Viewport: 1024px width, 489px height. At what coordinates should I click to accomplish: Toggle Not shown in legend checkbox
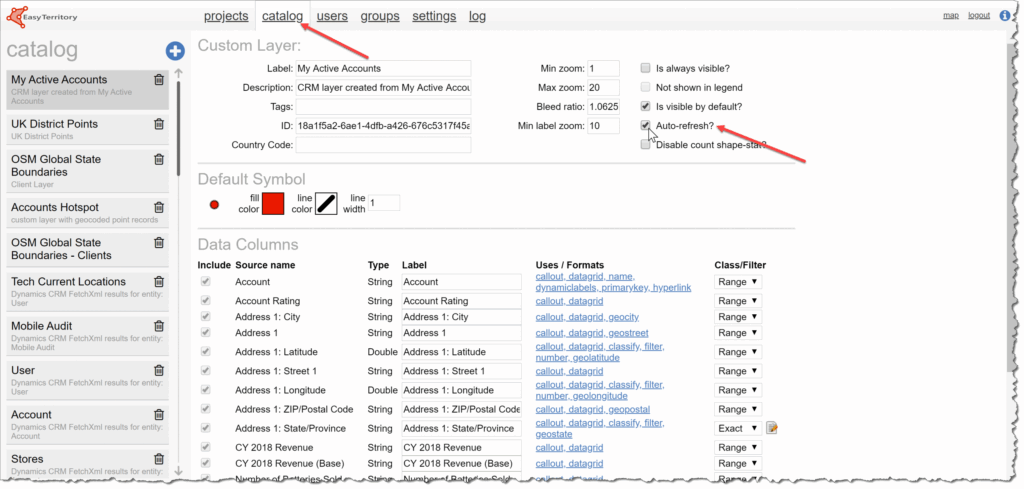[x=645, y=87]
